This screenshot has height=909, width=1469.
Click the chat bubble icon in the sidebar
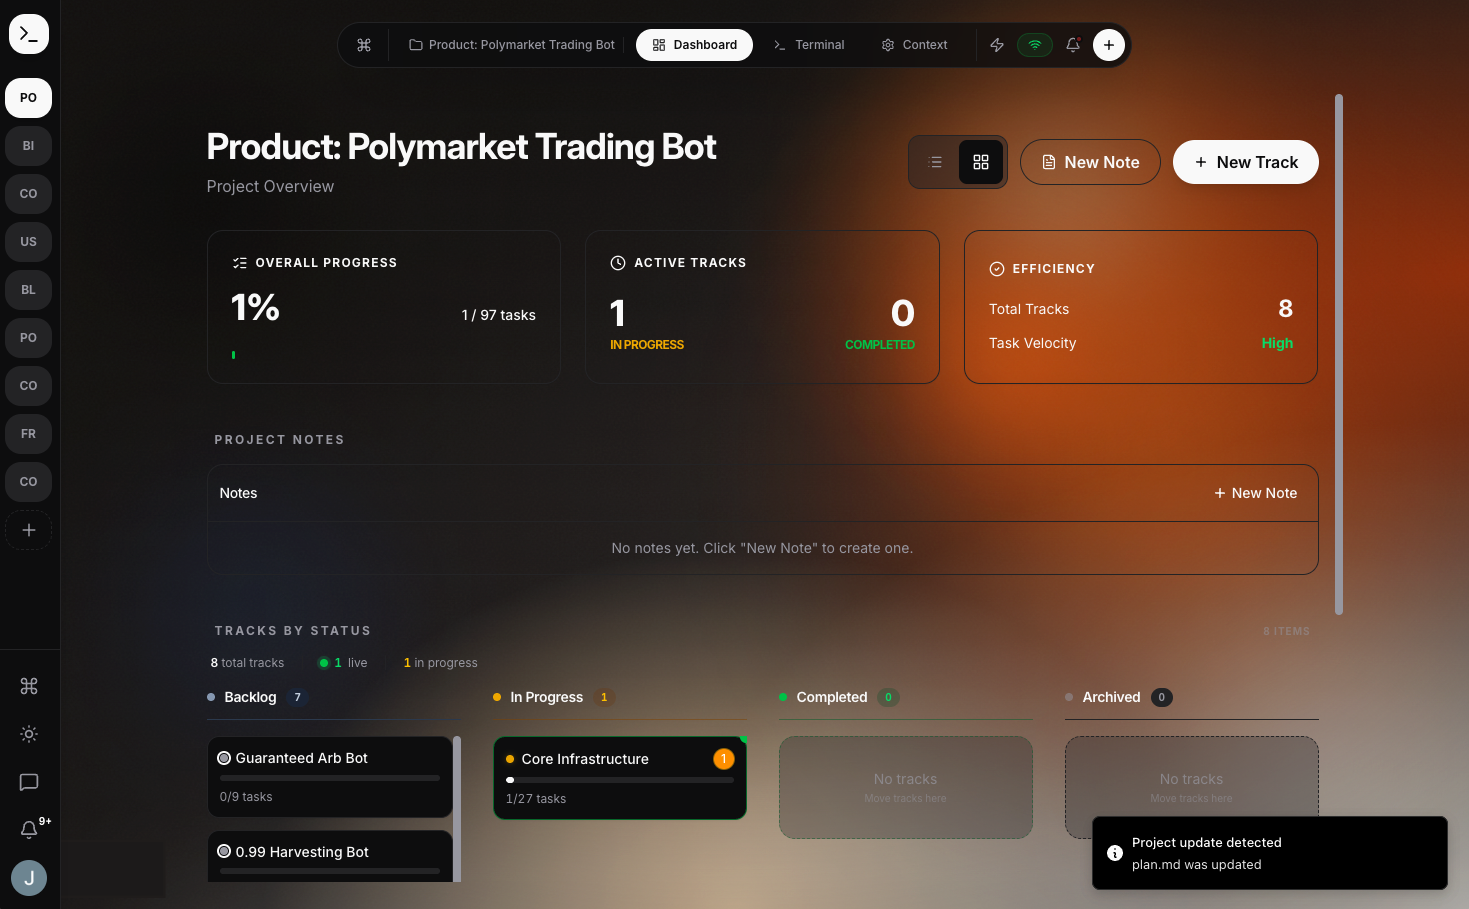(28, 782)
